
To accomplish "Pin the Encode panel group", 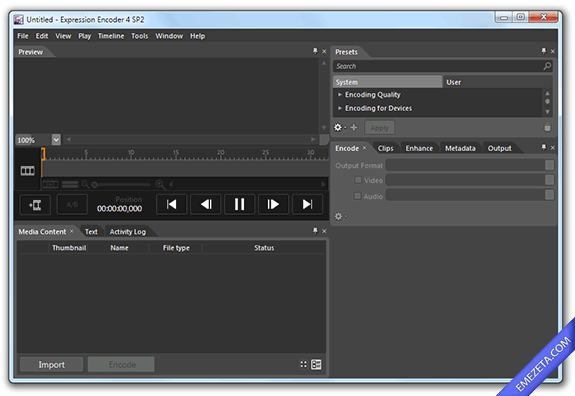I will (543, 147).
